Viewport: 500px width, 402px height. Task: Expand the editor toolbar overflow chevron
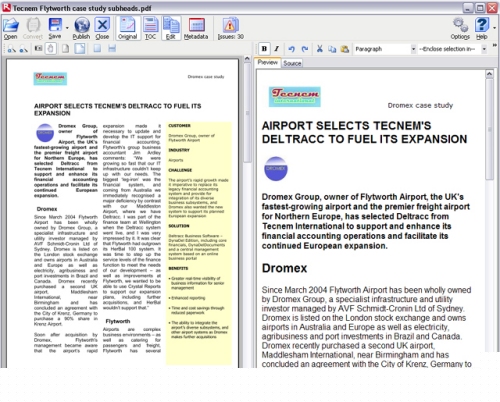point(494,45)
